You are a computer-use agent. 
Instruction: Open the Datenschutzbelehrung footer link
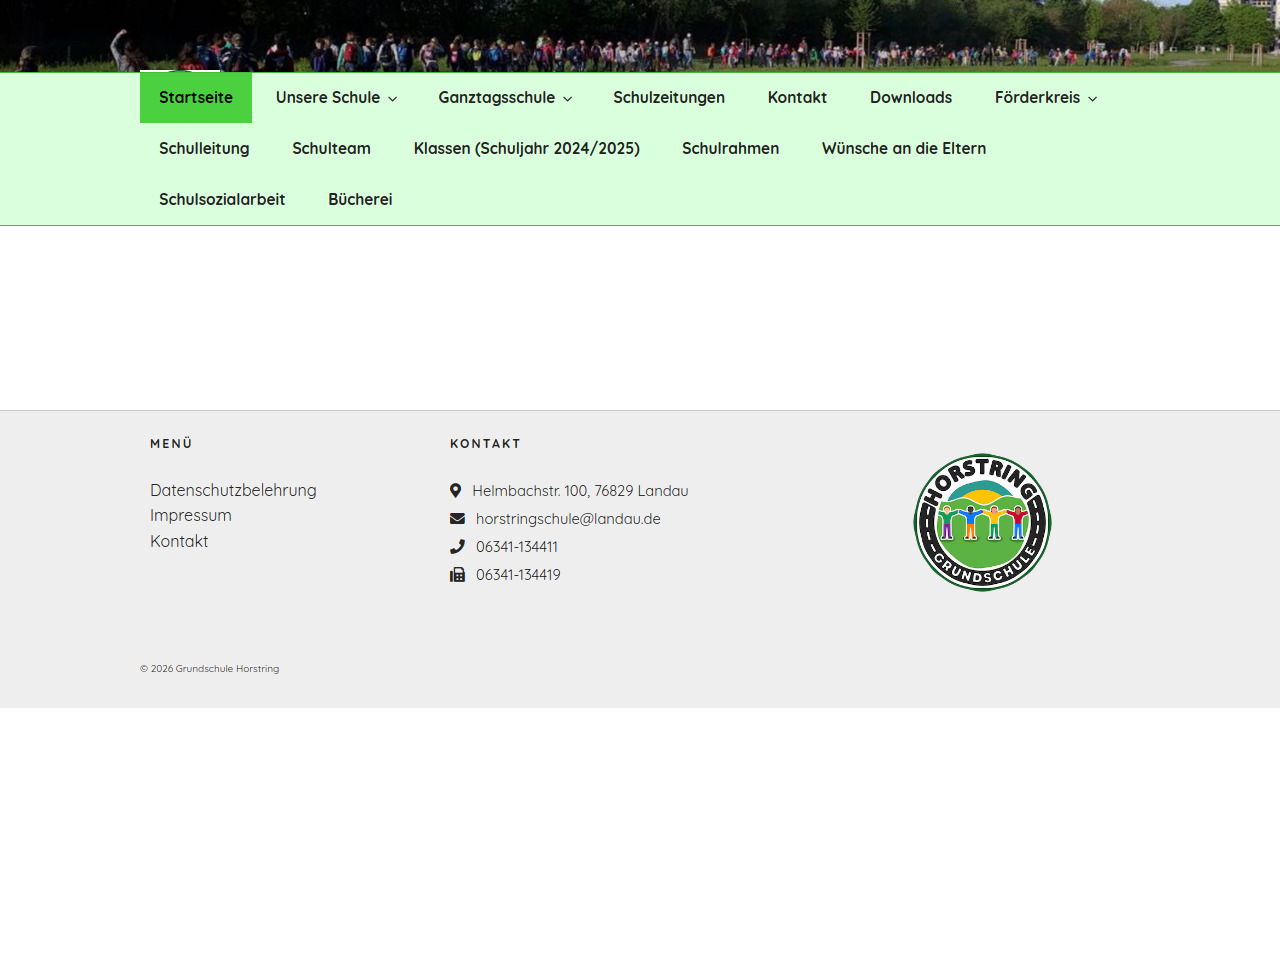tap(233, 490)
